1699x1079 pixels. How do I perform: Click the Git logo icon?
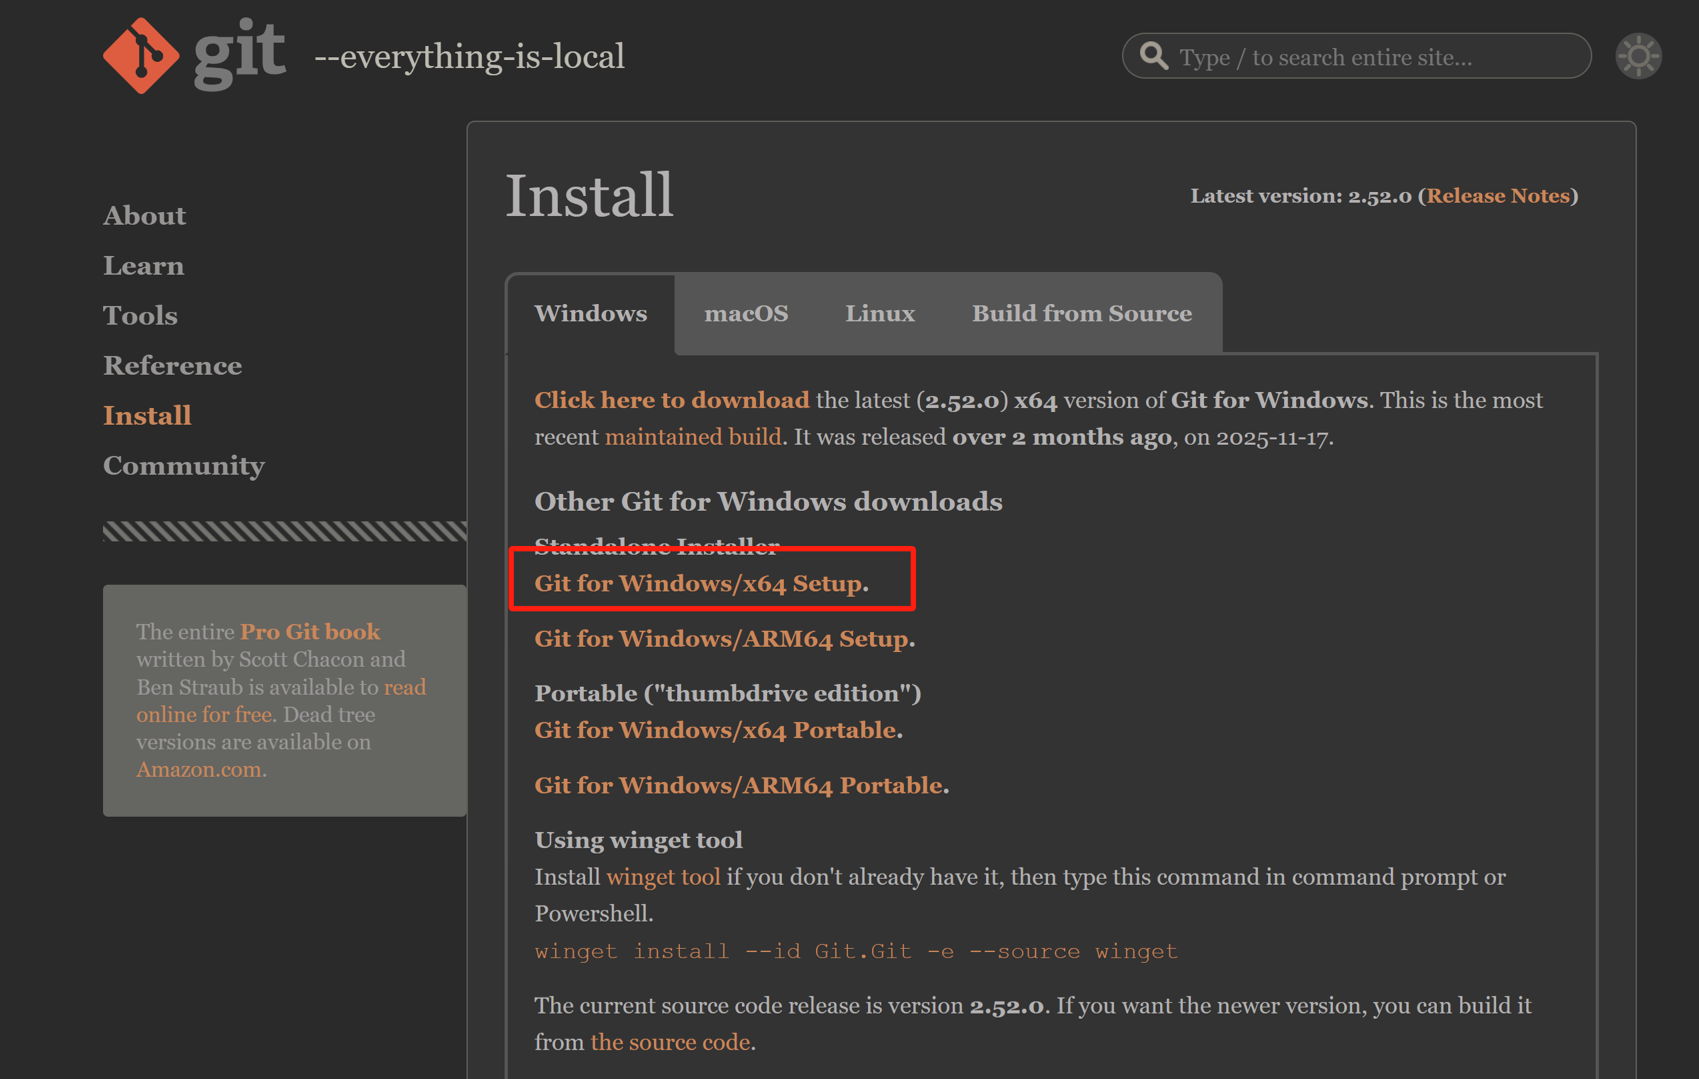[x=141, y=56]
